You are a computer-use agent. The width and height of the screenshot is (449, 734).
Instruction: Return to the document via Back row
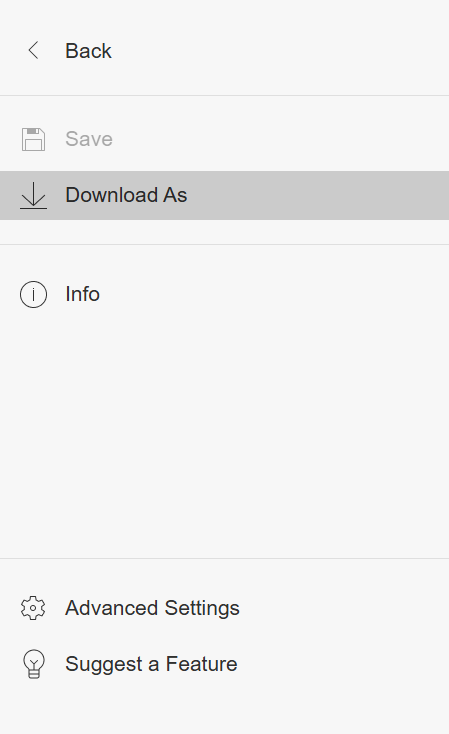pyautogui.click(x=224, y=51)
